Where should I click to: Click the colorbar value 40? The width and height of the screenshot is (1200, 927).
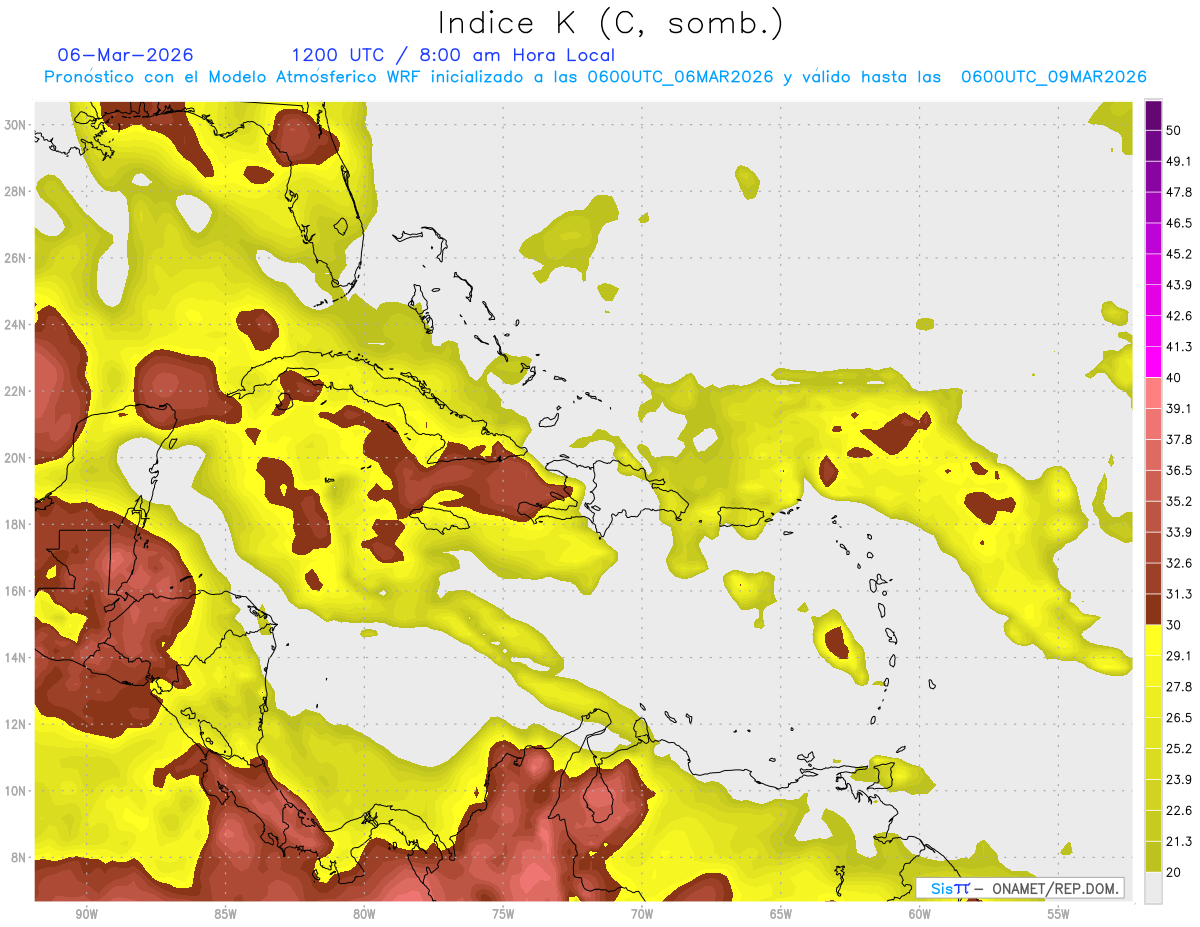[x=1174, y=378]
